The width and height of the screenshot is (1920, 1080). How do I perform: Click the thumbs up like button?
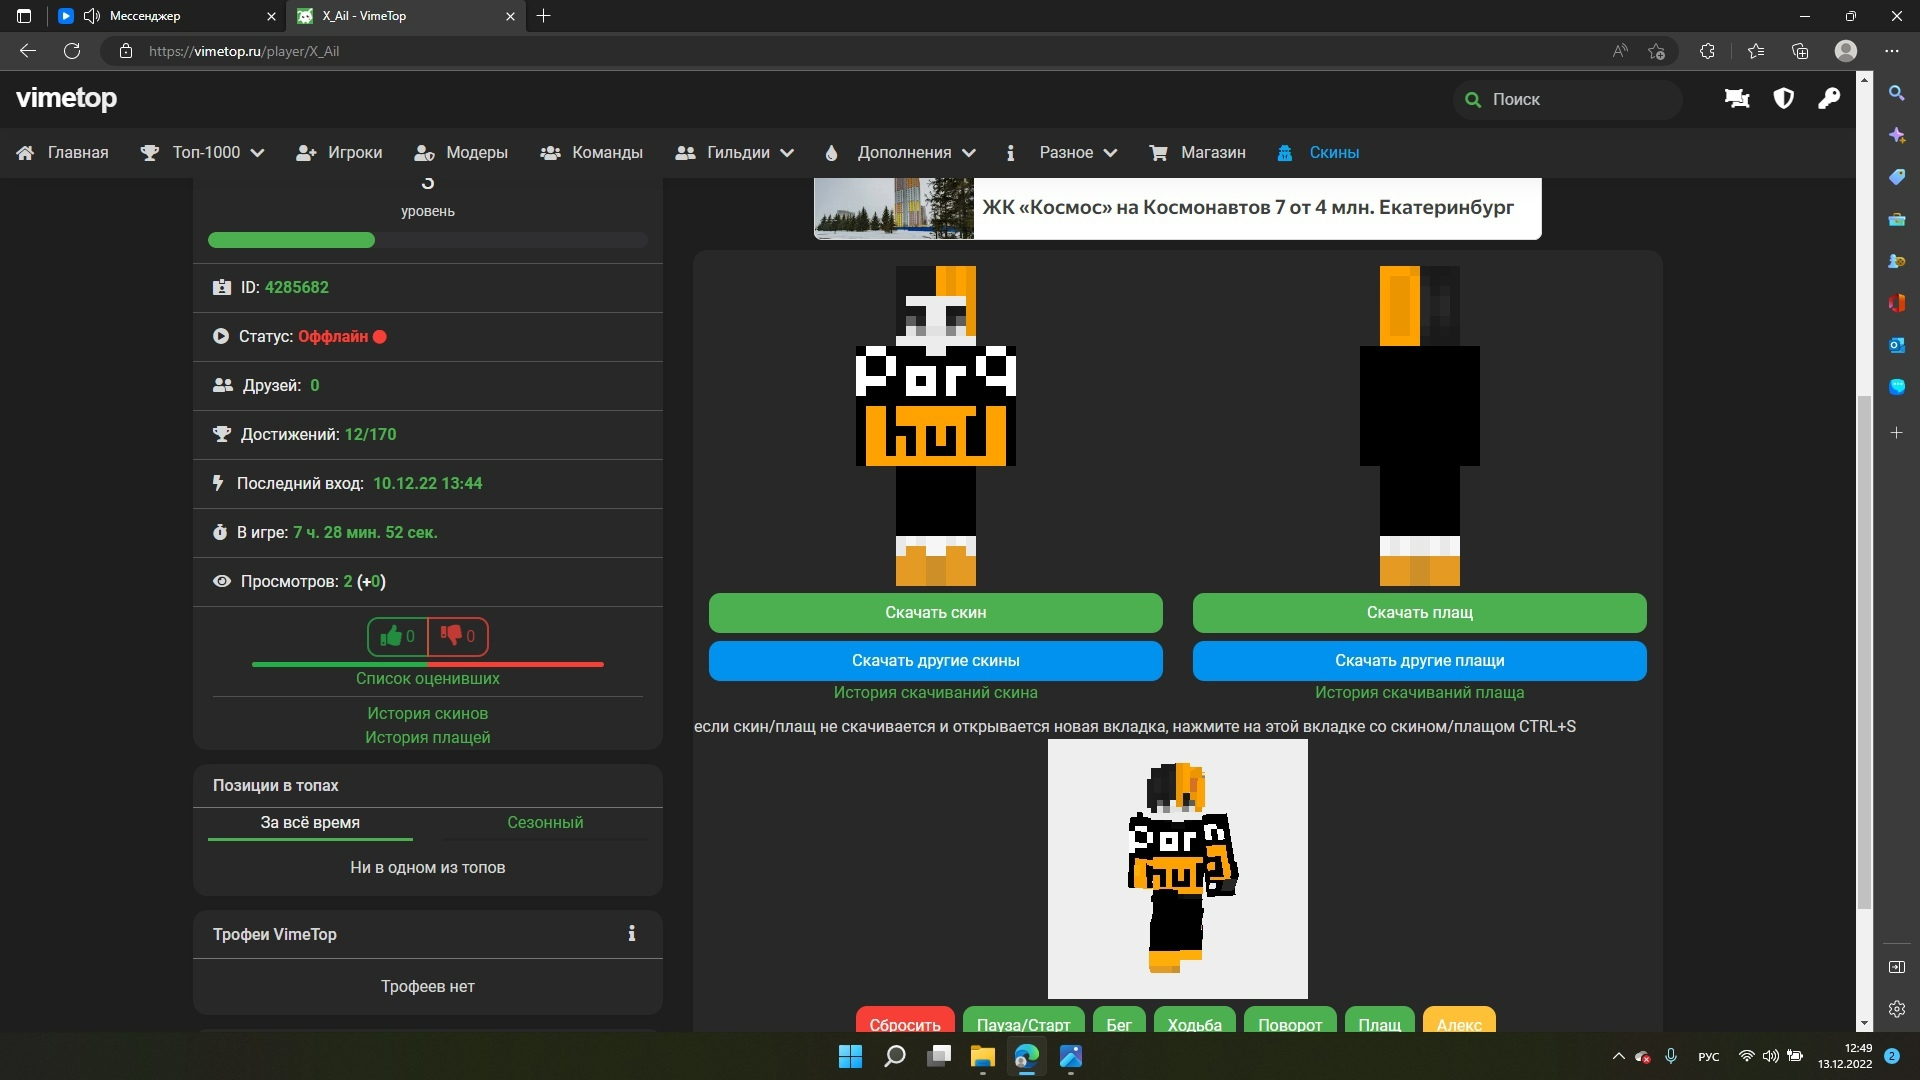coord(398,636)
